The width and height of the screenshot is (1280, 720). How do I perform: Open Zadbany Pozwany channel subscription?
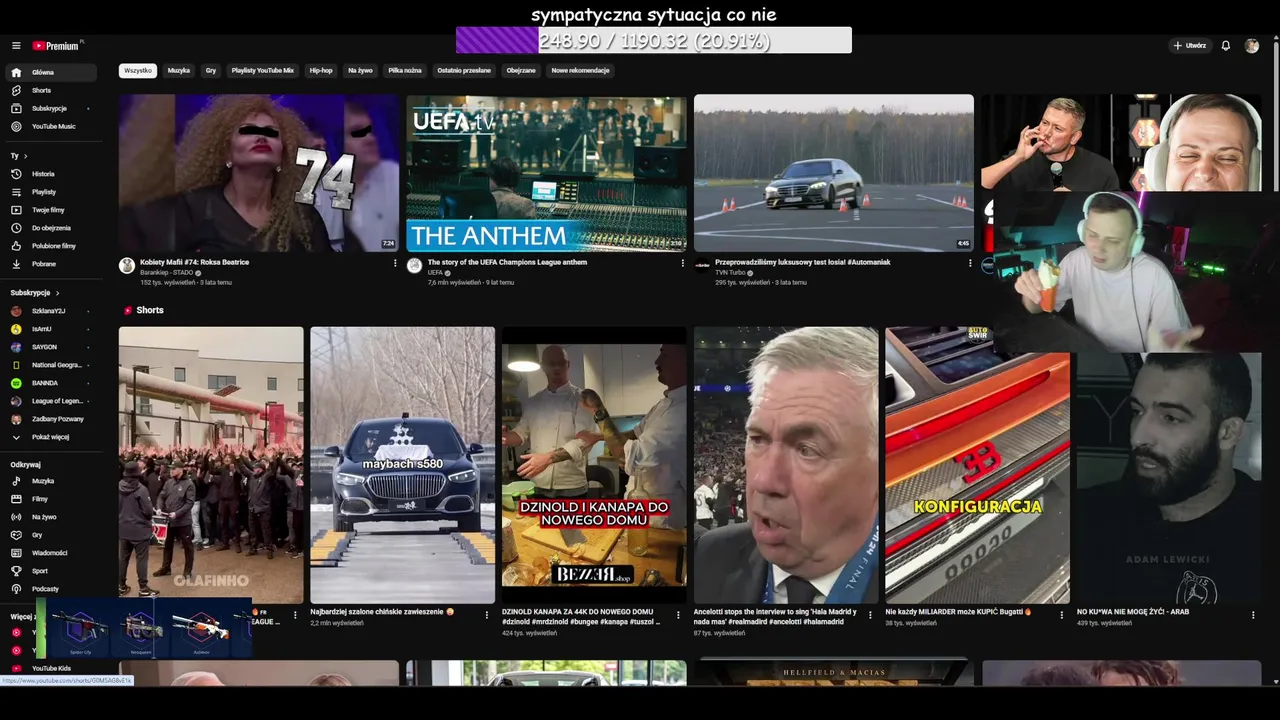click(x=51, y=419)
